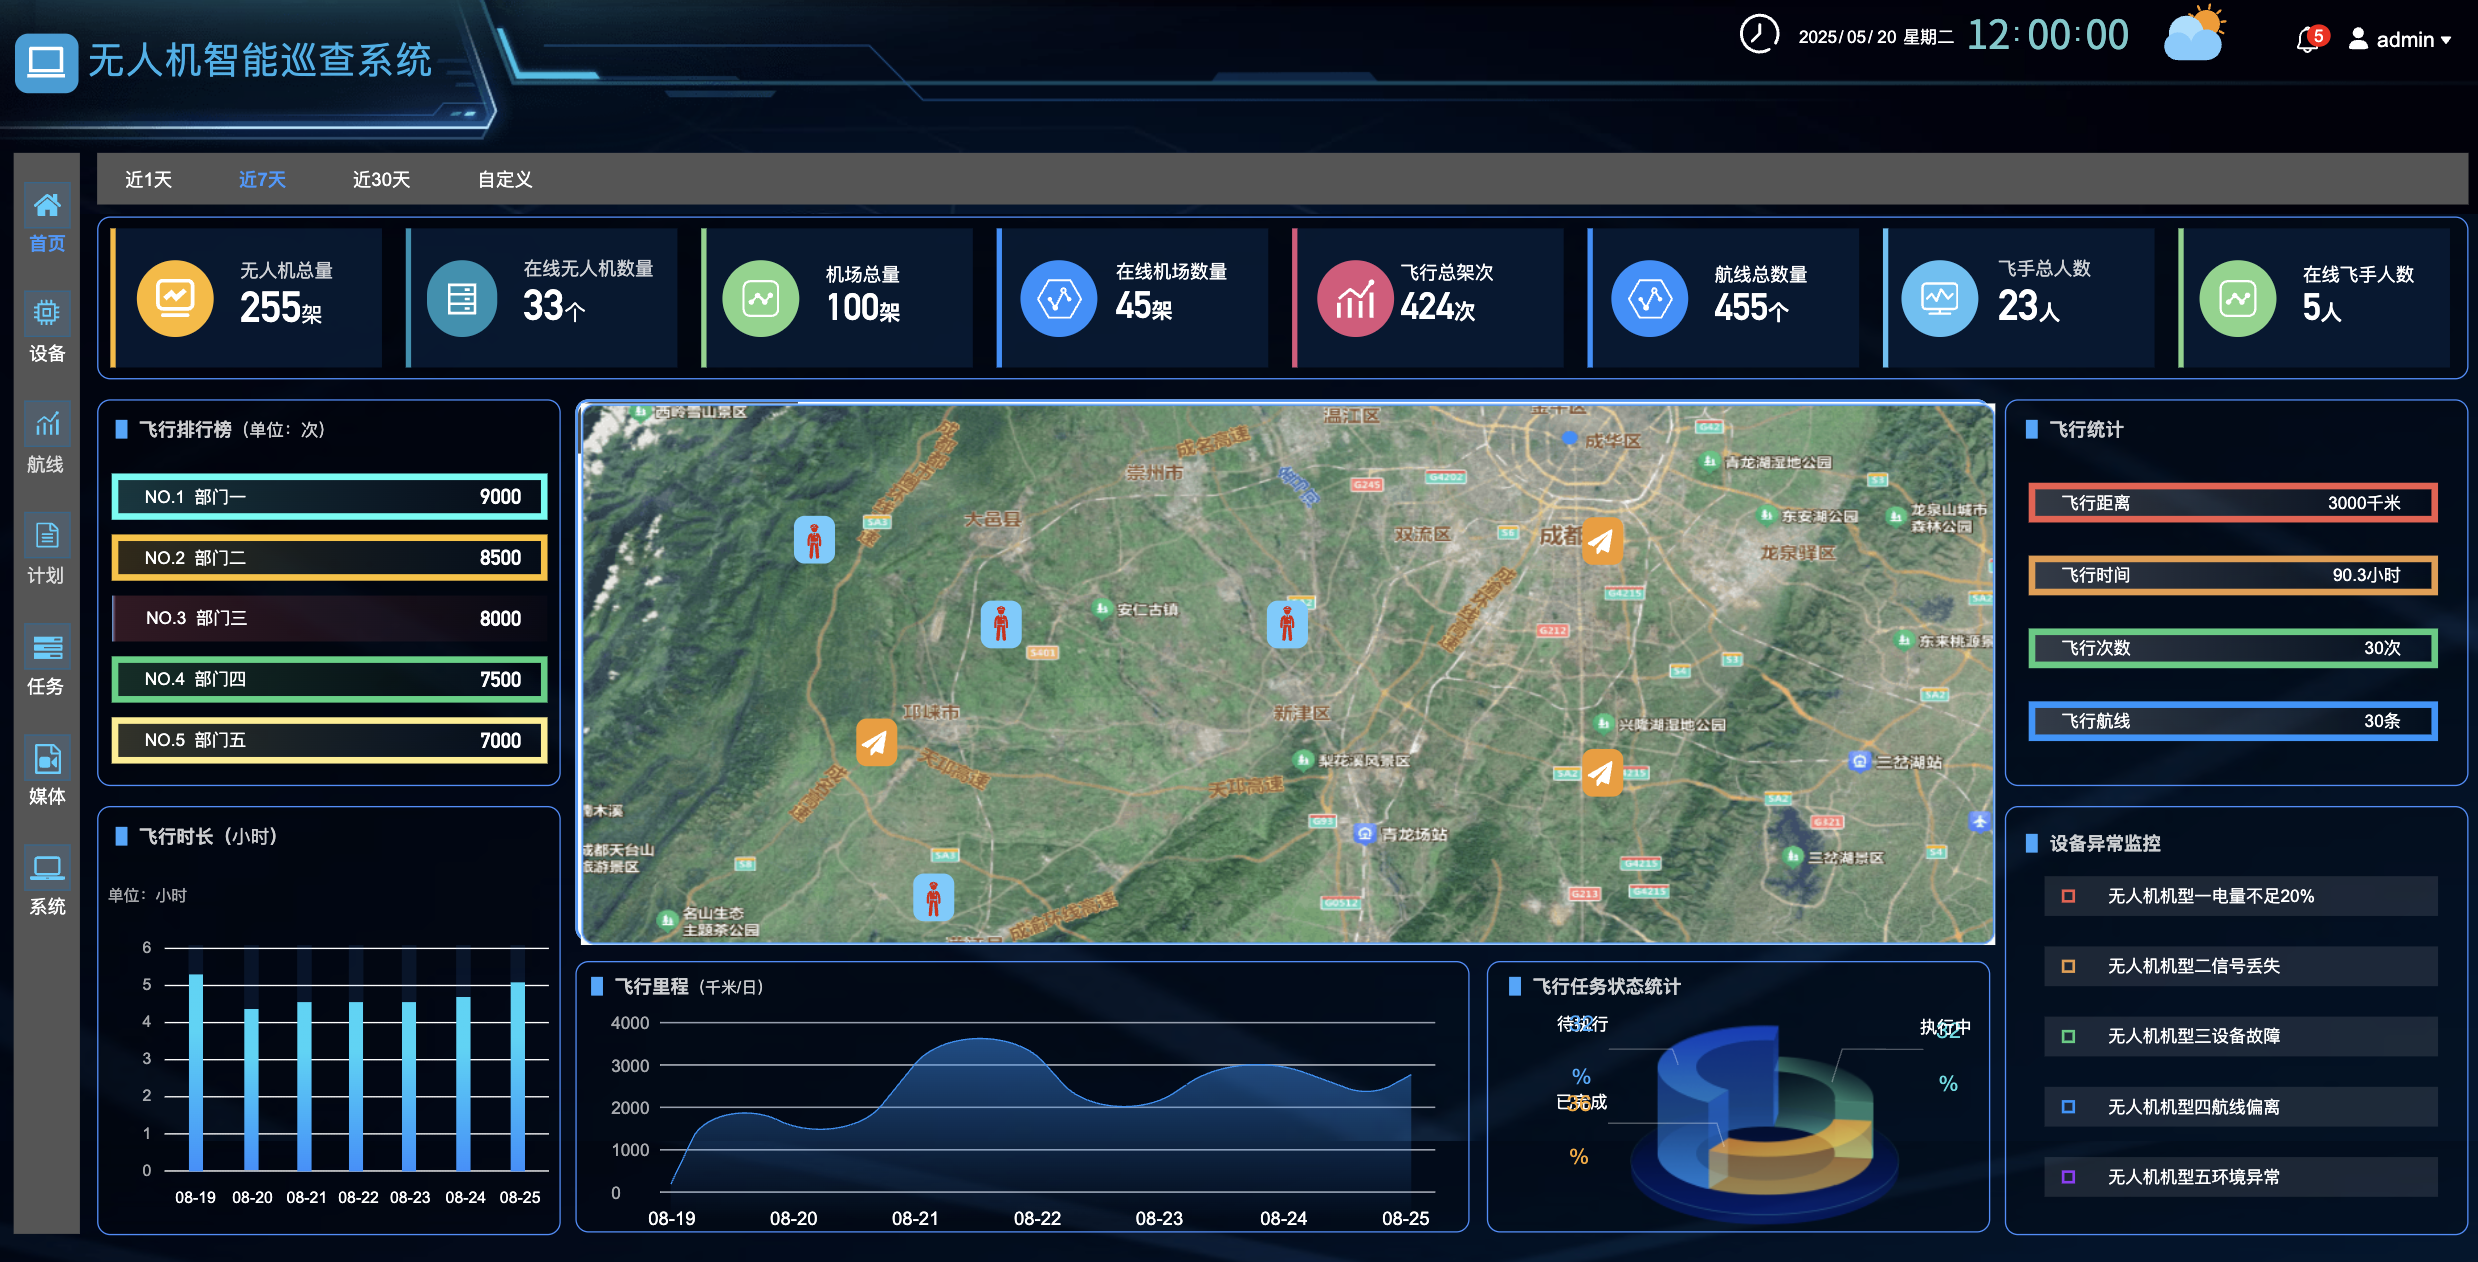The width and height of the screenshot is (2478, 1262).
Task: Select the 近1天 time range tab
Action: [x=148, y=179]
